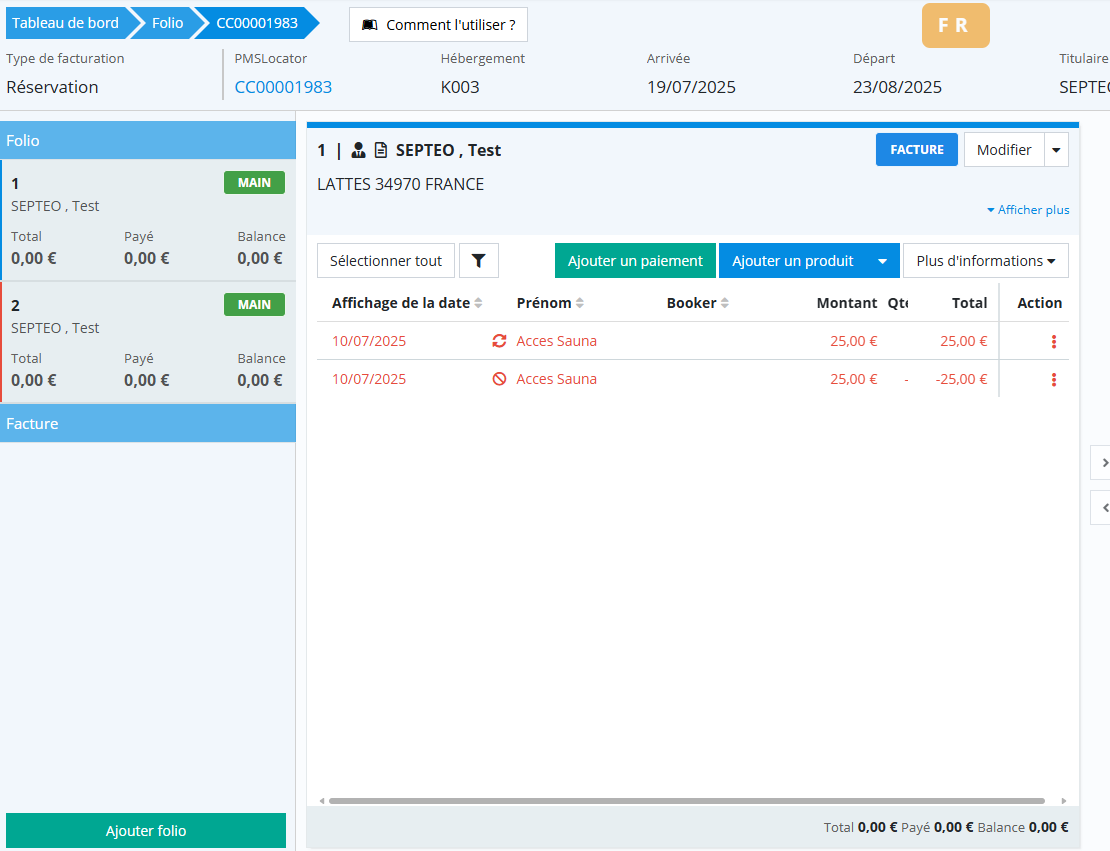Click the filter funnel icon
This screenshot has width=1110, height=851.
pos(478,261)
